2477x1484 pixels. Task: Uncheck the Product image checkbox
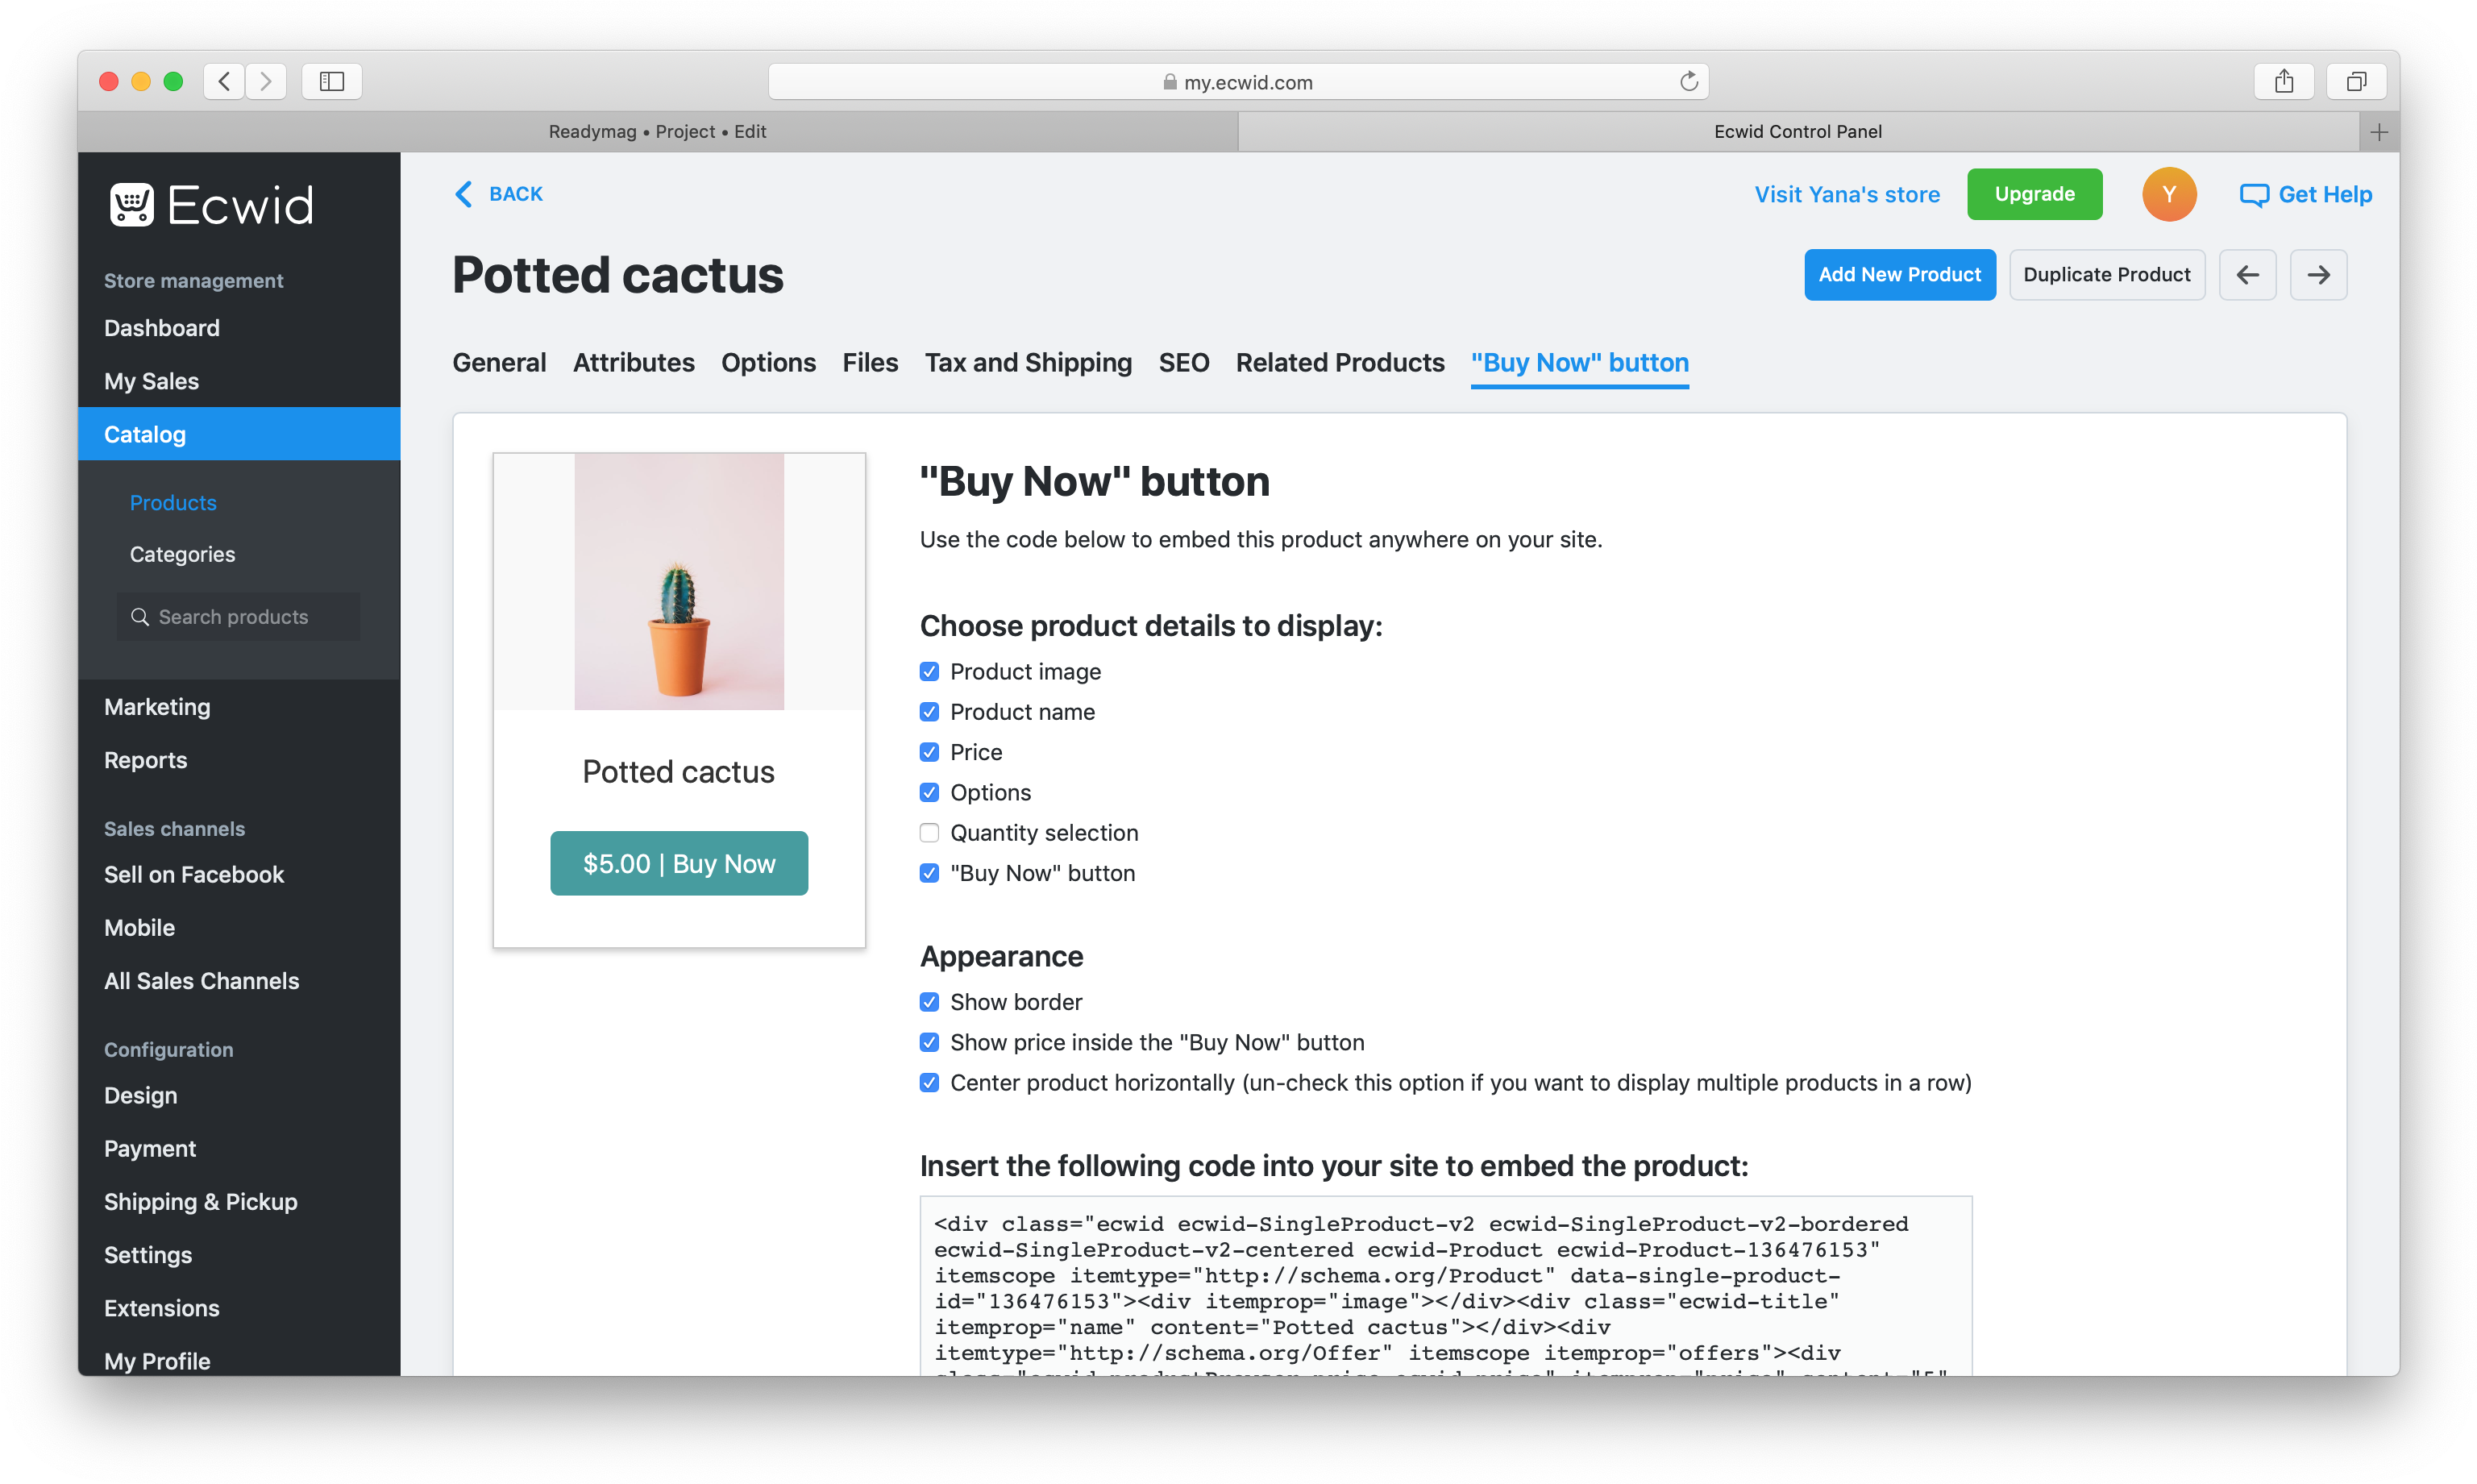(929, 672)
